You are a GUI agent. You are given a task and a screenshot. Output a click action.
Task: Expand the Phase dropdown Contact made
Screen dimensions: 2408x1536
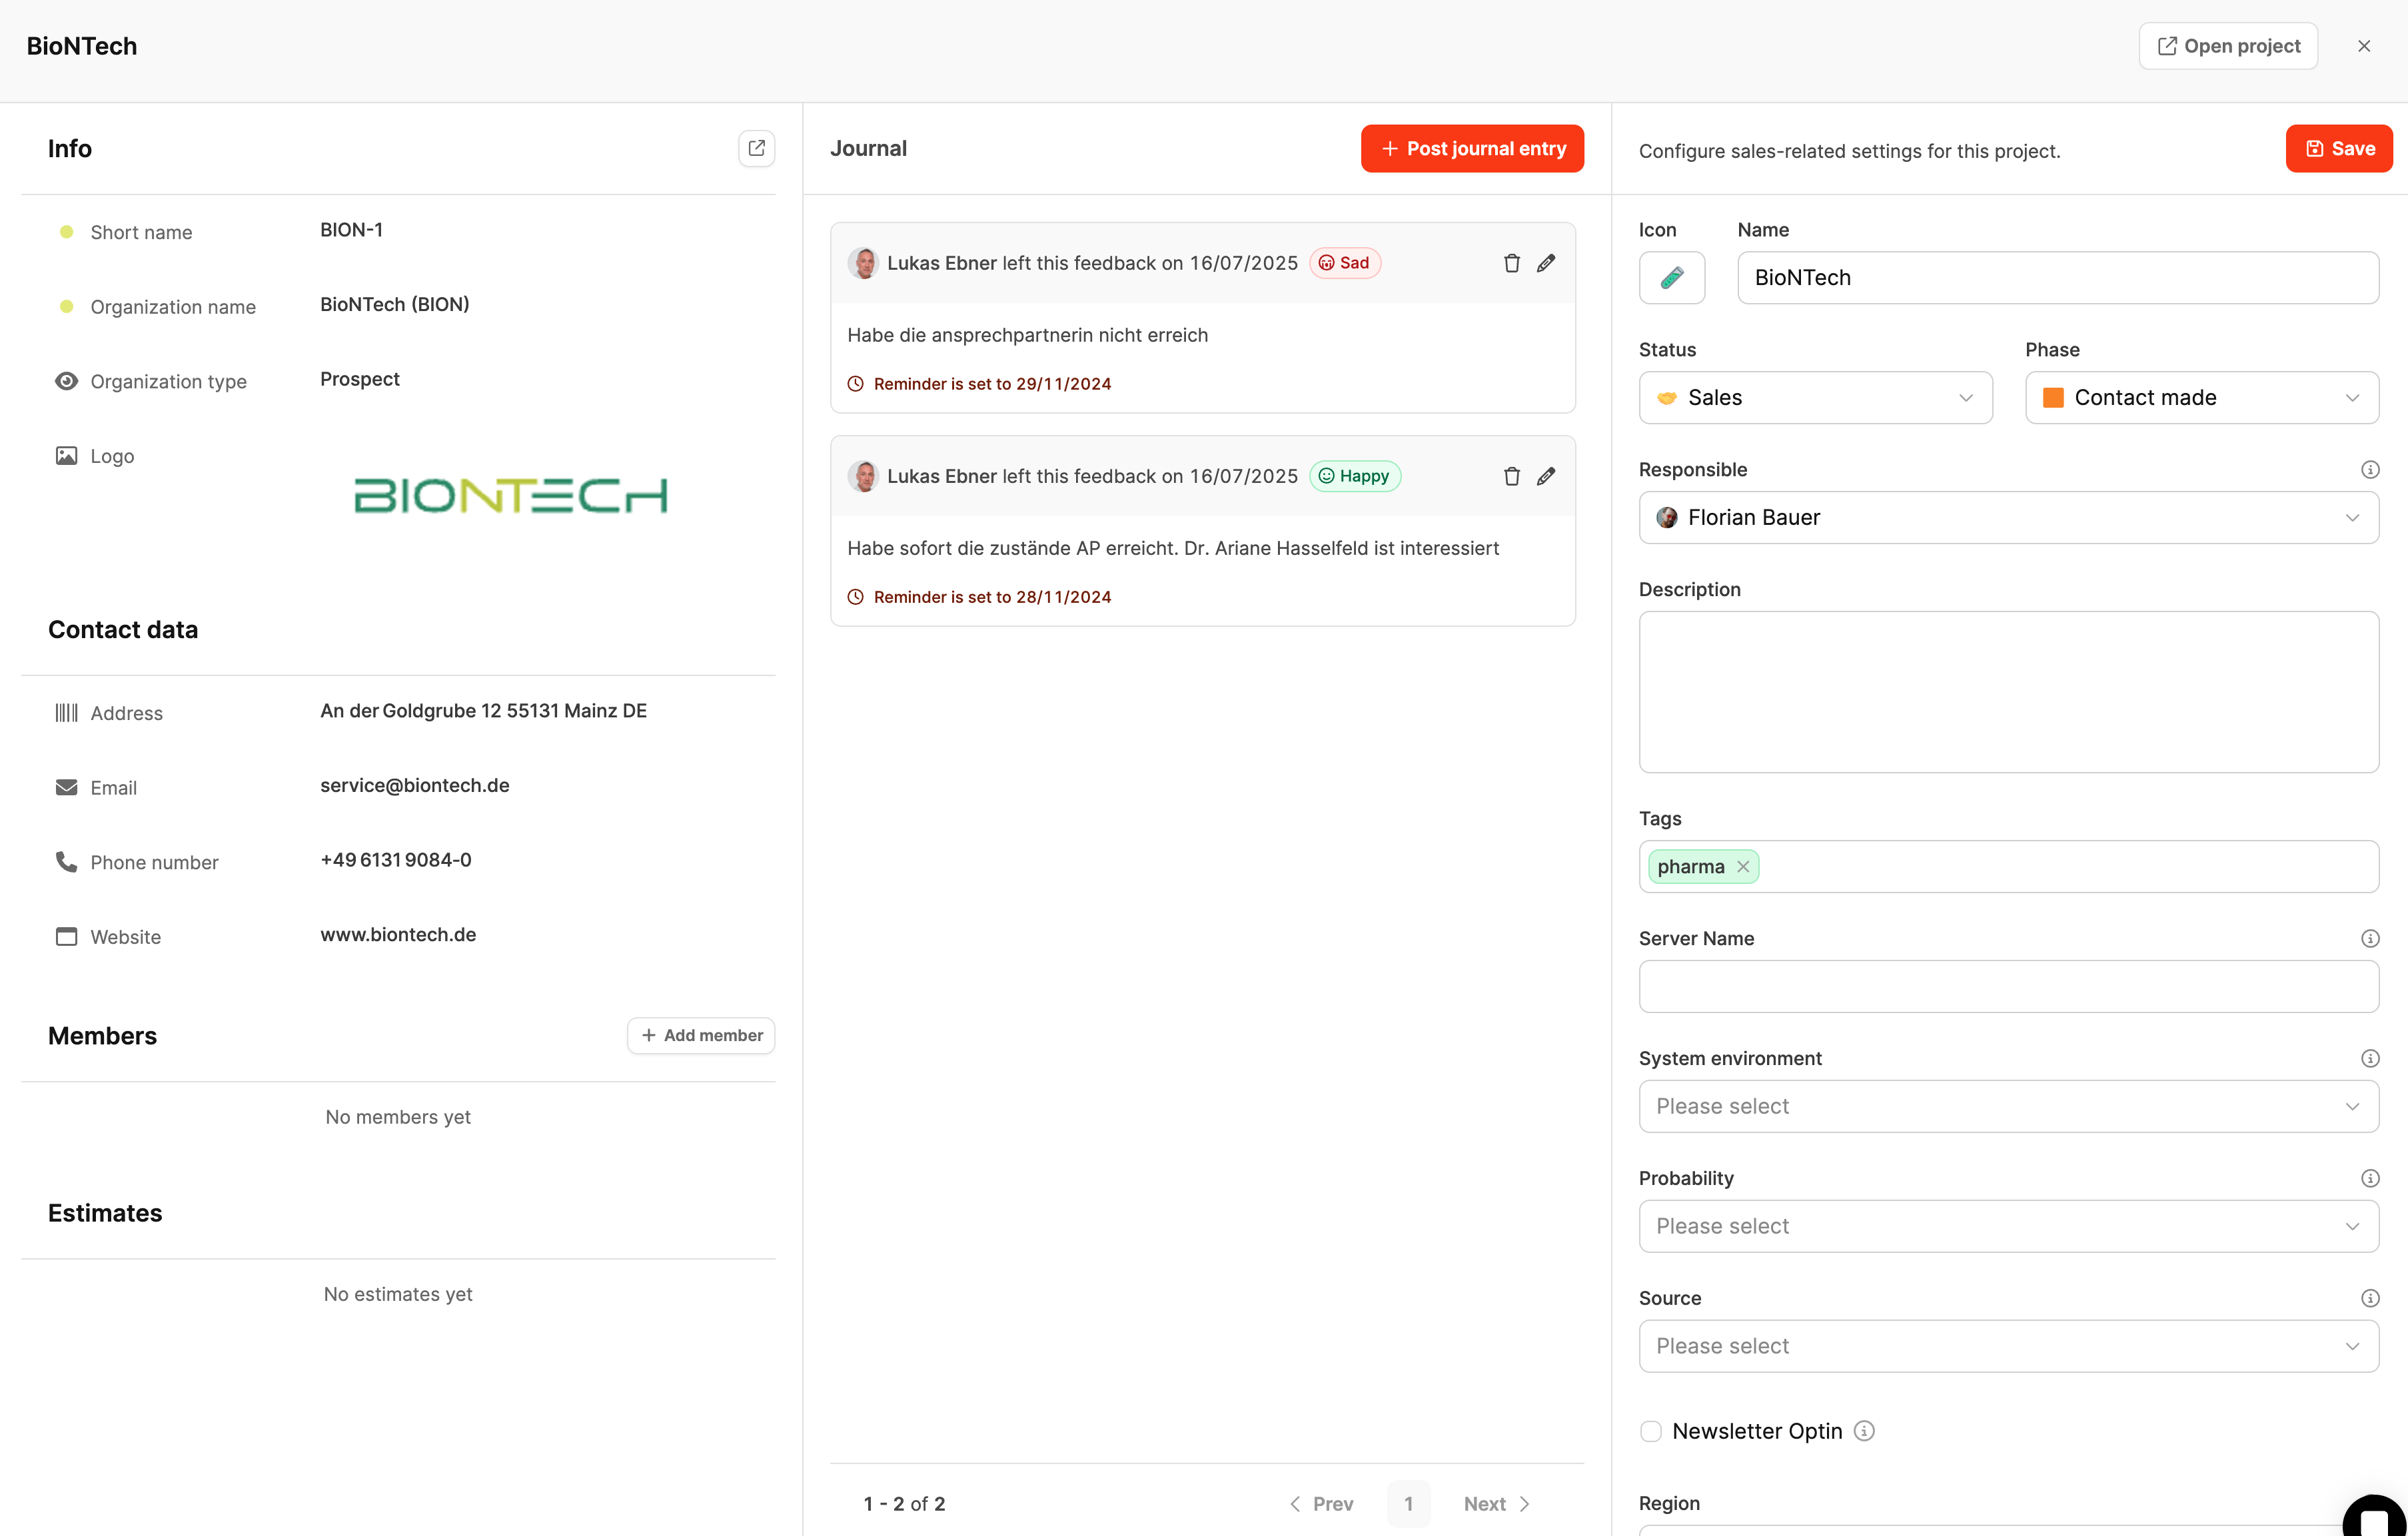[2201, 398]
